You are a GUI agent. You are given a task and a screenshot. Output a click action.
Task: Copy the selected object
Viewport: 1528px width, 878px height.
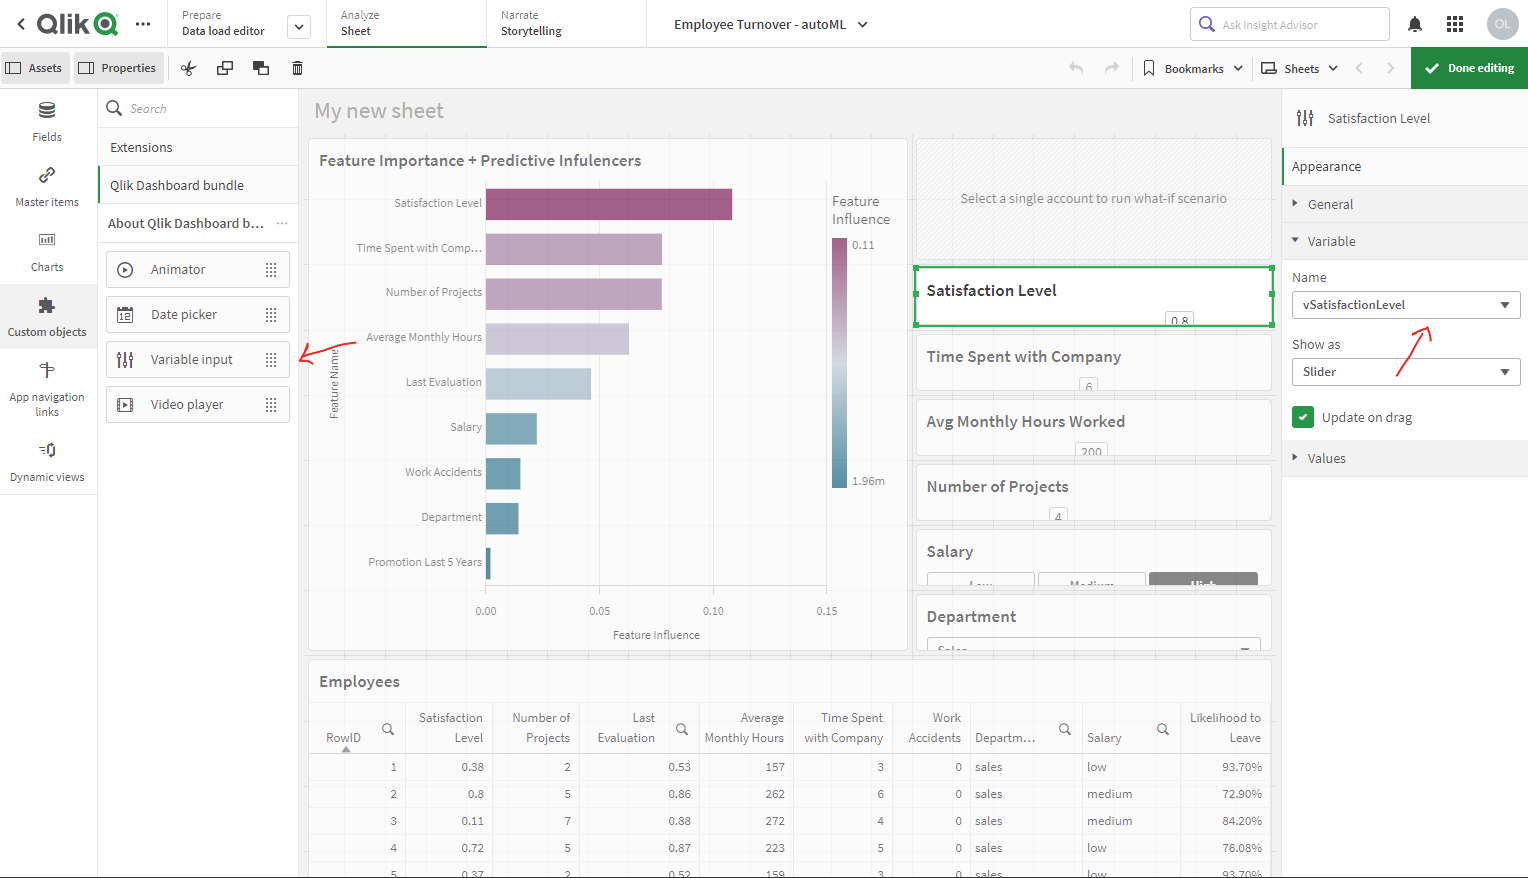225,68
